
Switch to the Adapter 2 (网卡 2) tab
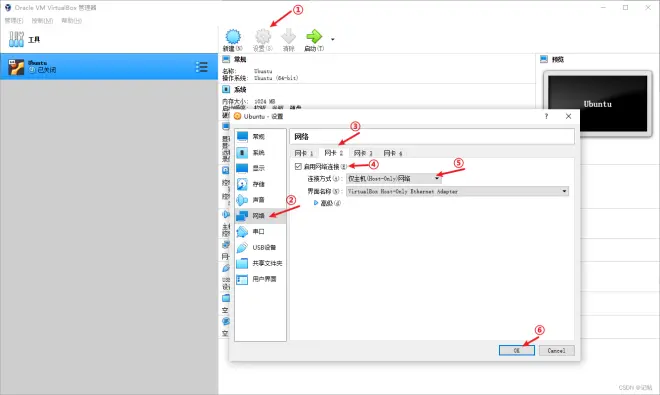click(x=333, y=152)
